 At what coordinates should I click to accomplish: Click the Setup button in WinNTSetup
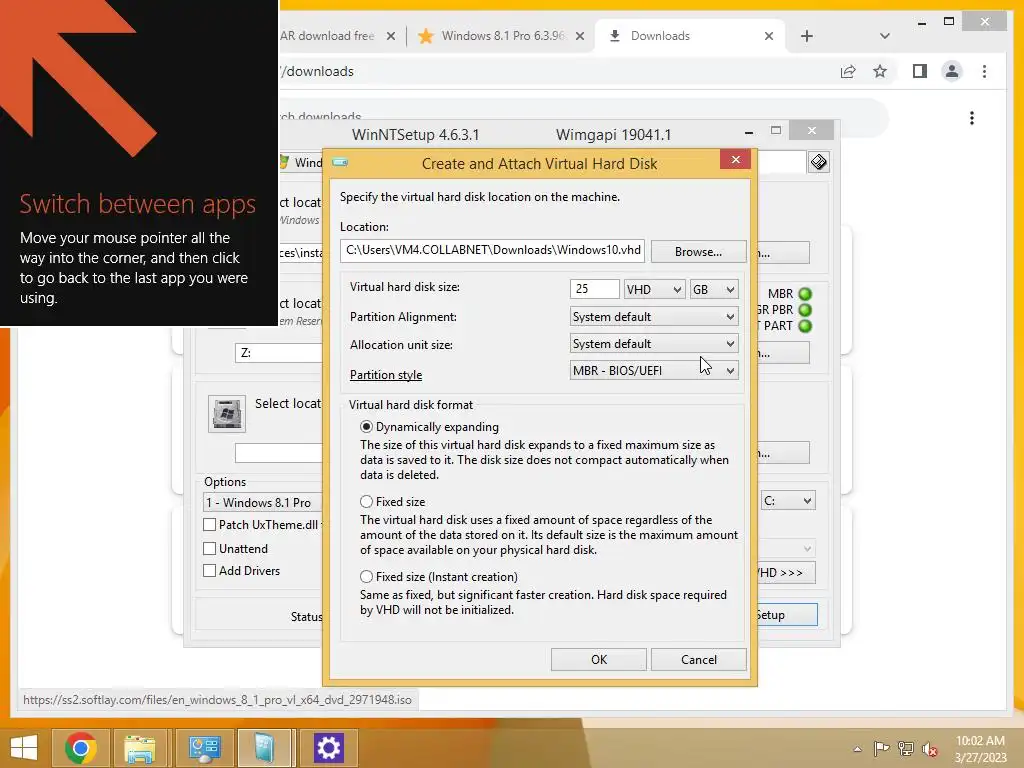[x=787, y=615]
